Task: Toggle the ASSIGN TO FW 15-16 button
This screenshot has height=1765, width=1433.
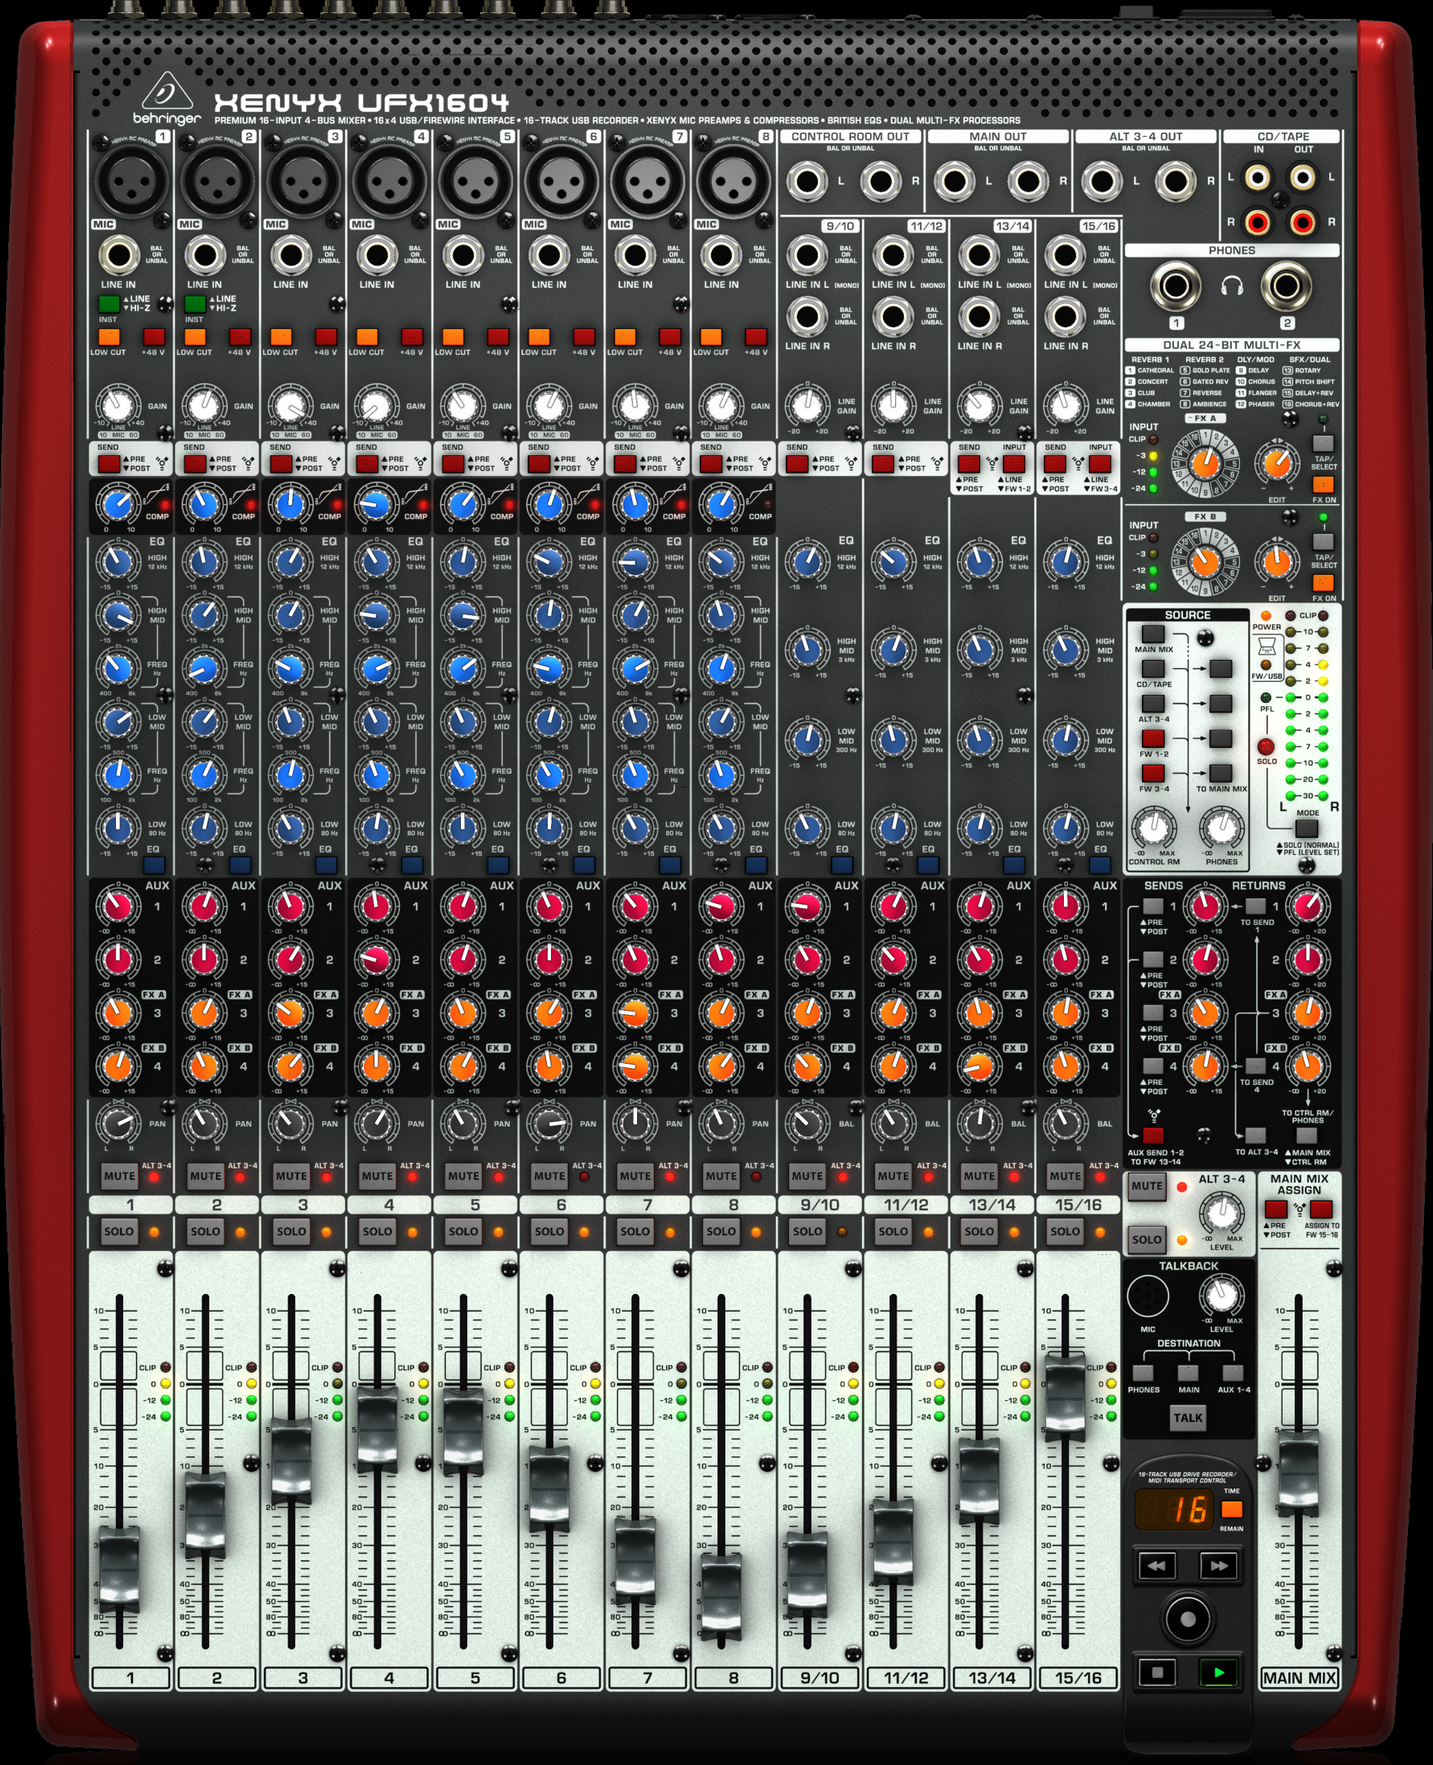Action: pos(1321,1210)
